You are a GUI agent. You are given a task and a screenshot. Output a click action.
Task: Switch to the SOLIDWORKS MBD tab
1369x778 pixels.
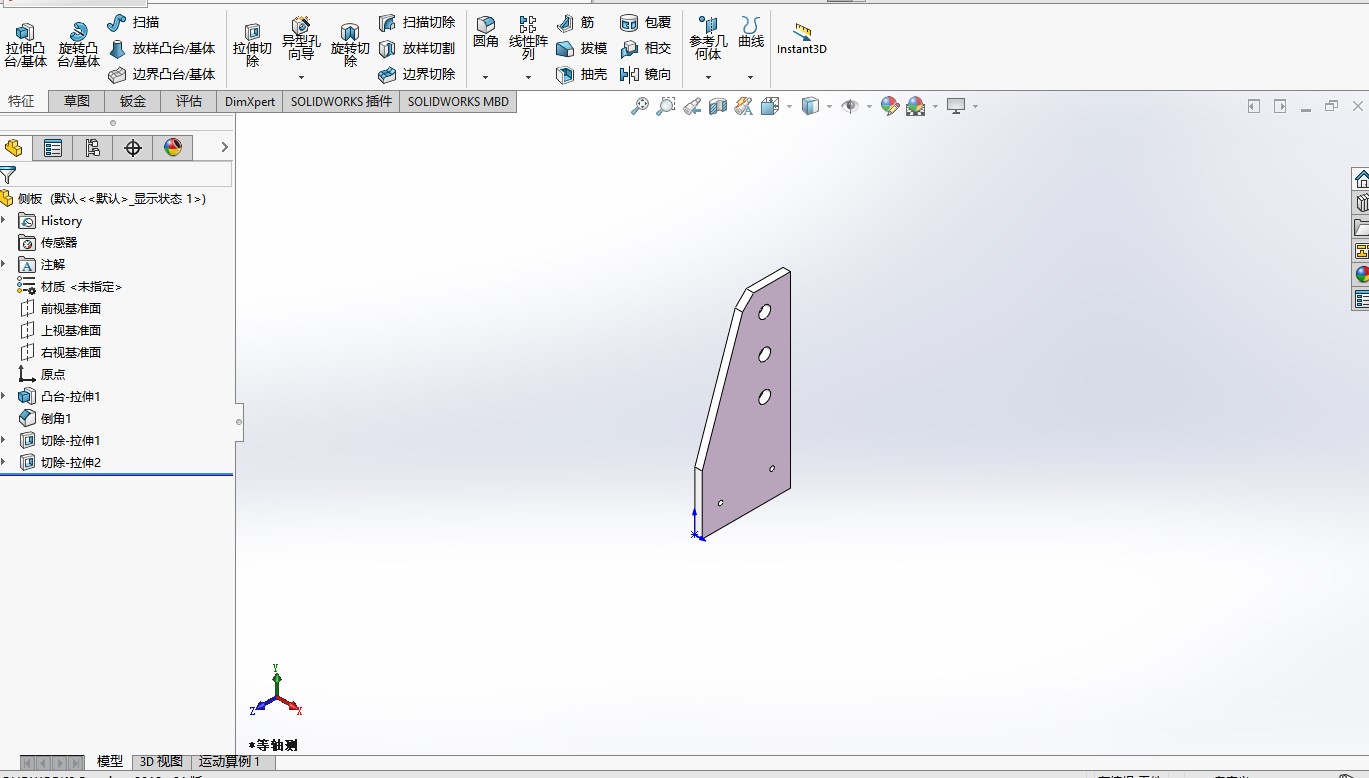pyautogui.click(x=458, y=101)
